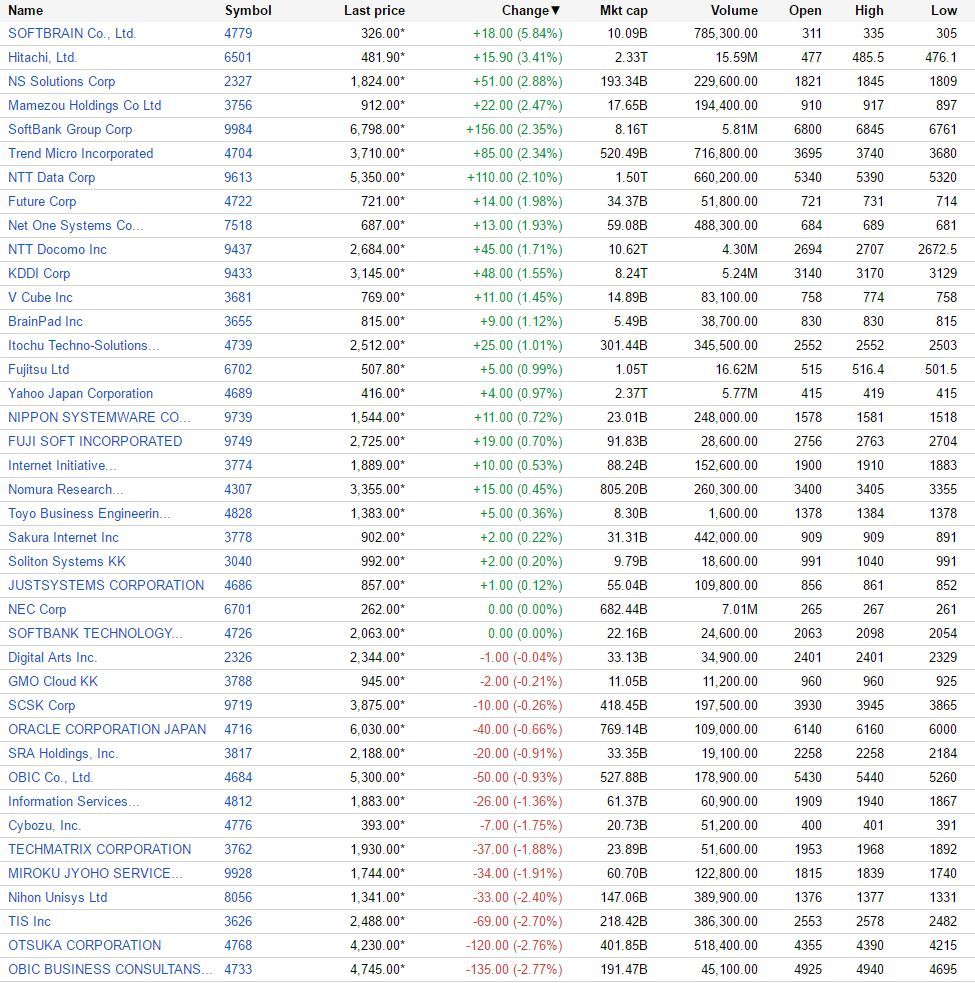975x983 pixels.
Task: Click ticker symbol 8056
Action: pos(238,898)
